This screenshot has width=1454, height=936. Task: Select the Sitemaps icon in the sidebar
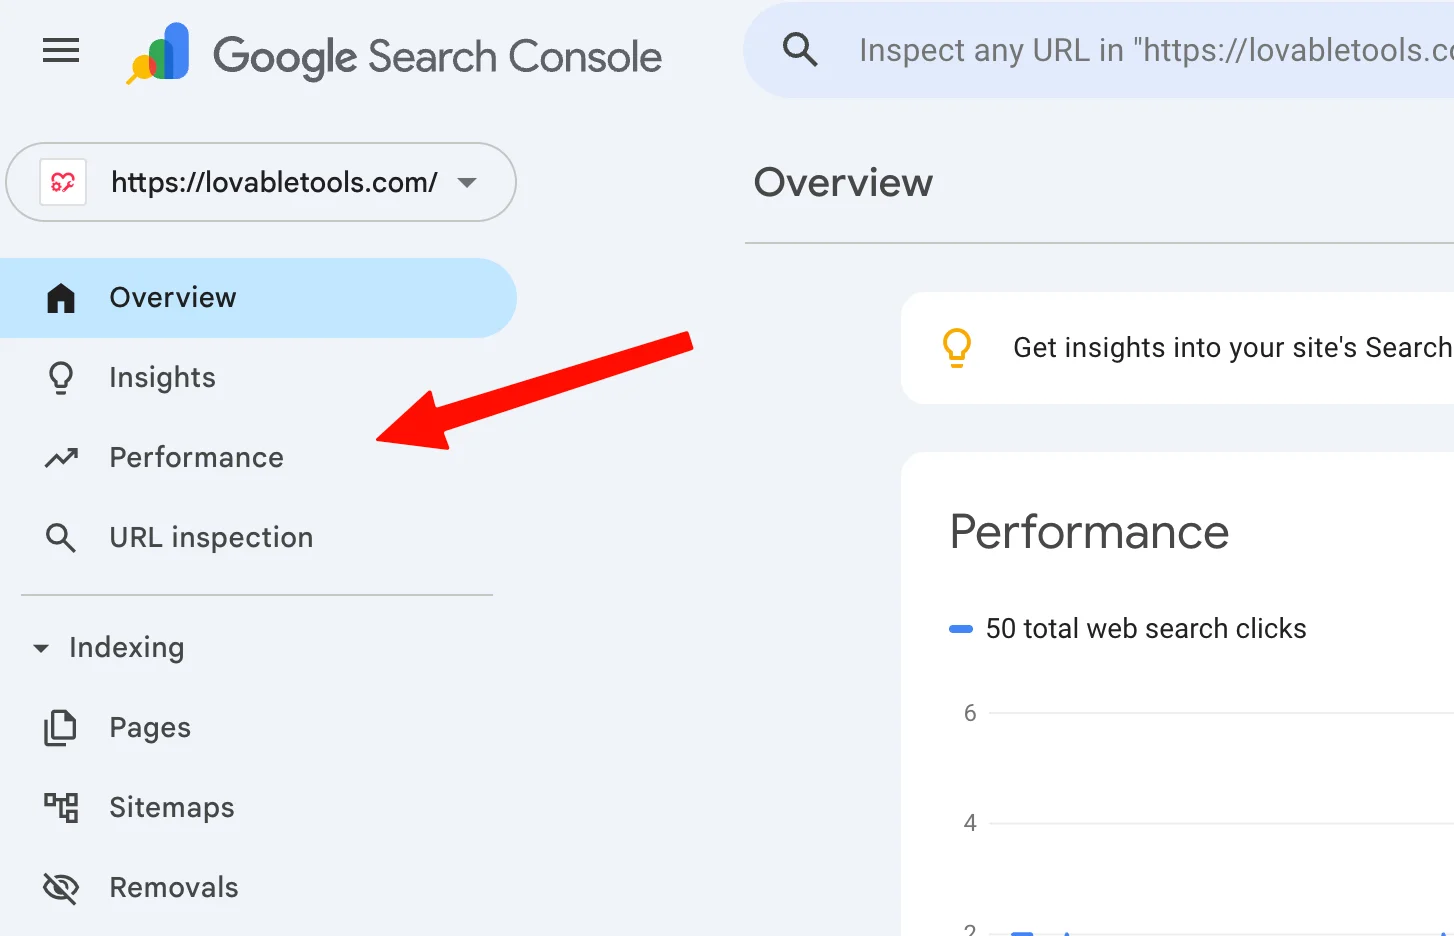pos(60,807)
